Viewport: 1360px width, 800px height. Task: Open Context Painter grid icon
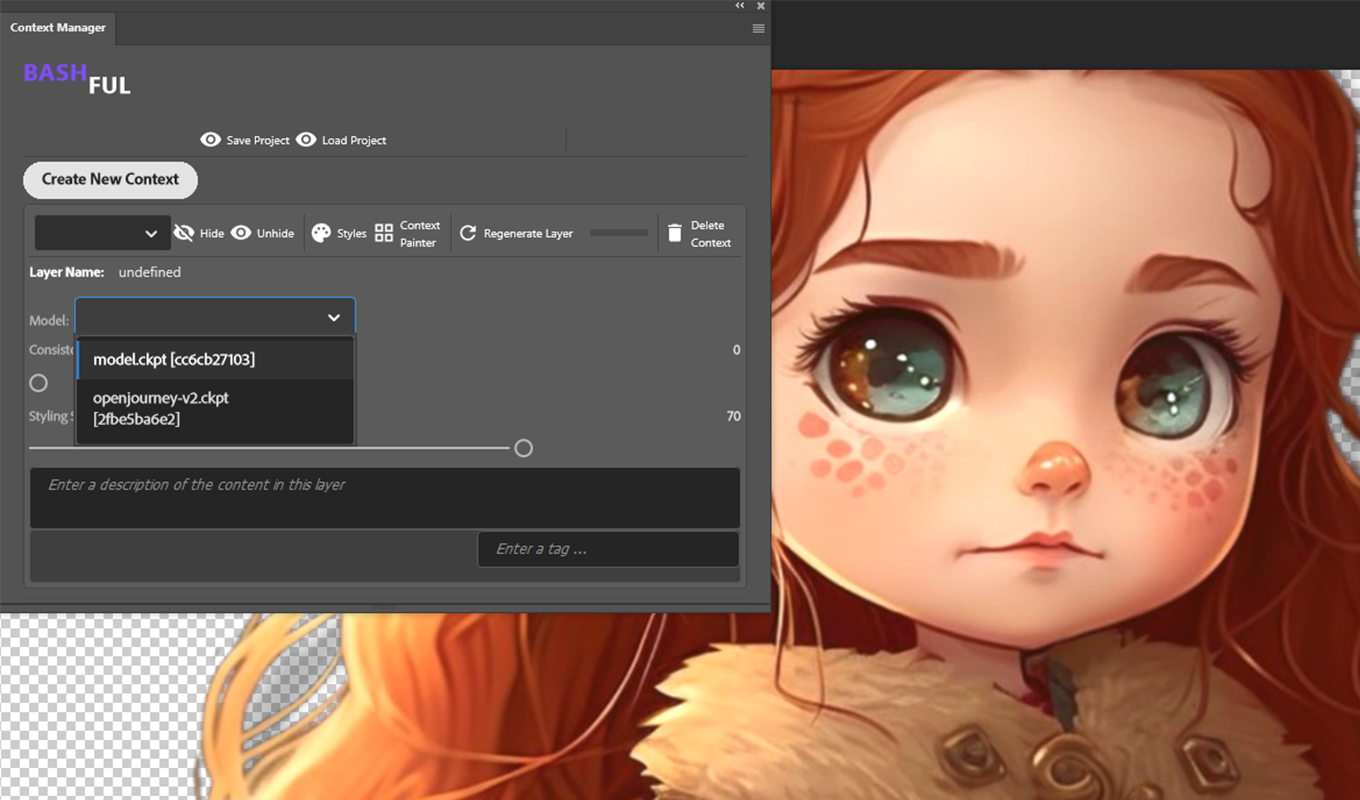click(x=384, y=233)
